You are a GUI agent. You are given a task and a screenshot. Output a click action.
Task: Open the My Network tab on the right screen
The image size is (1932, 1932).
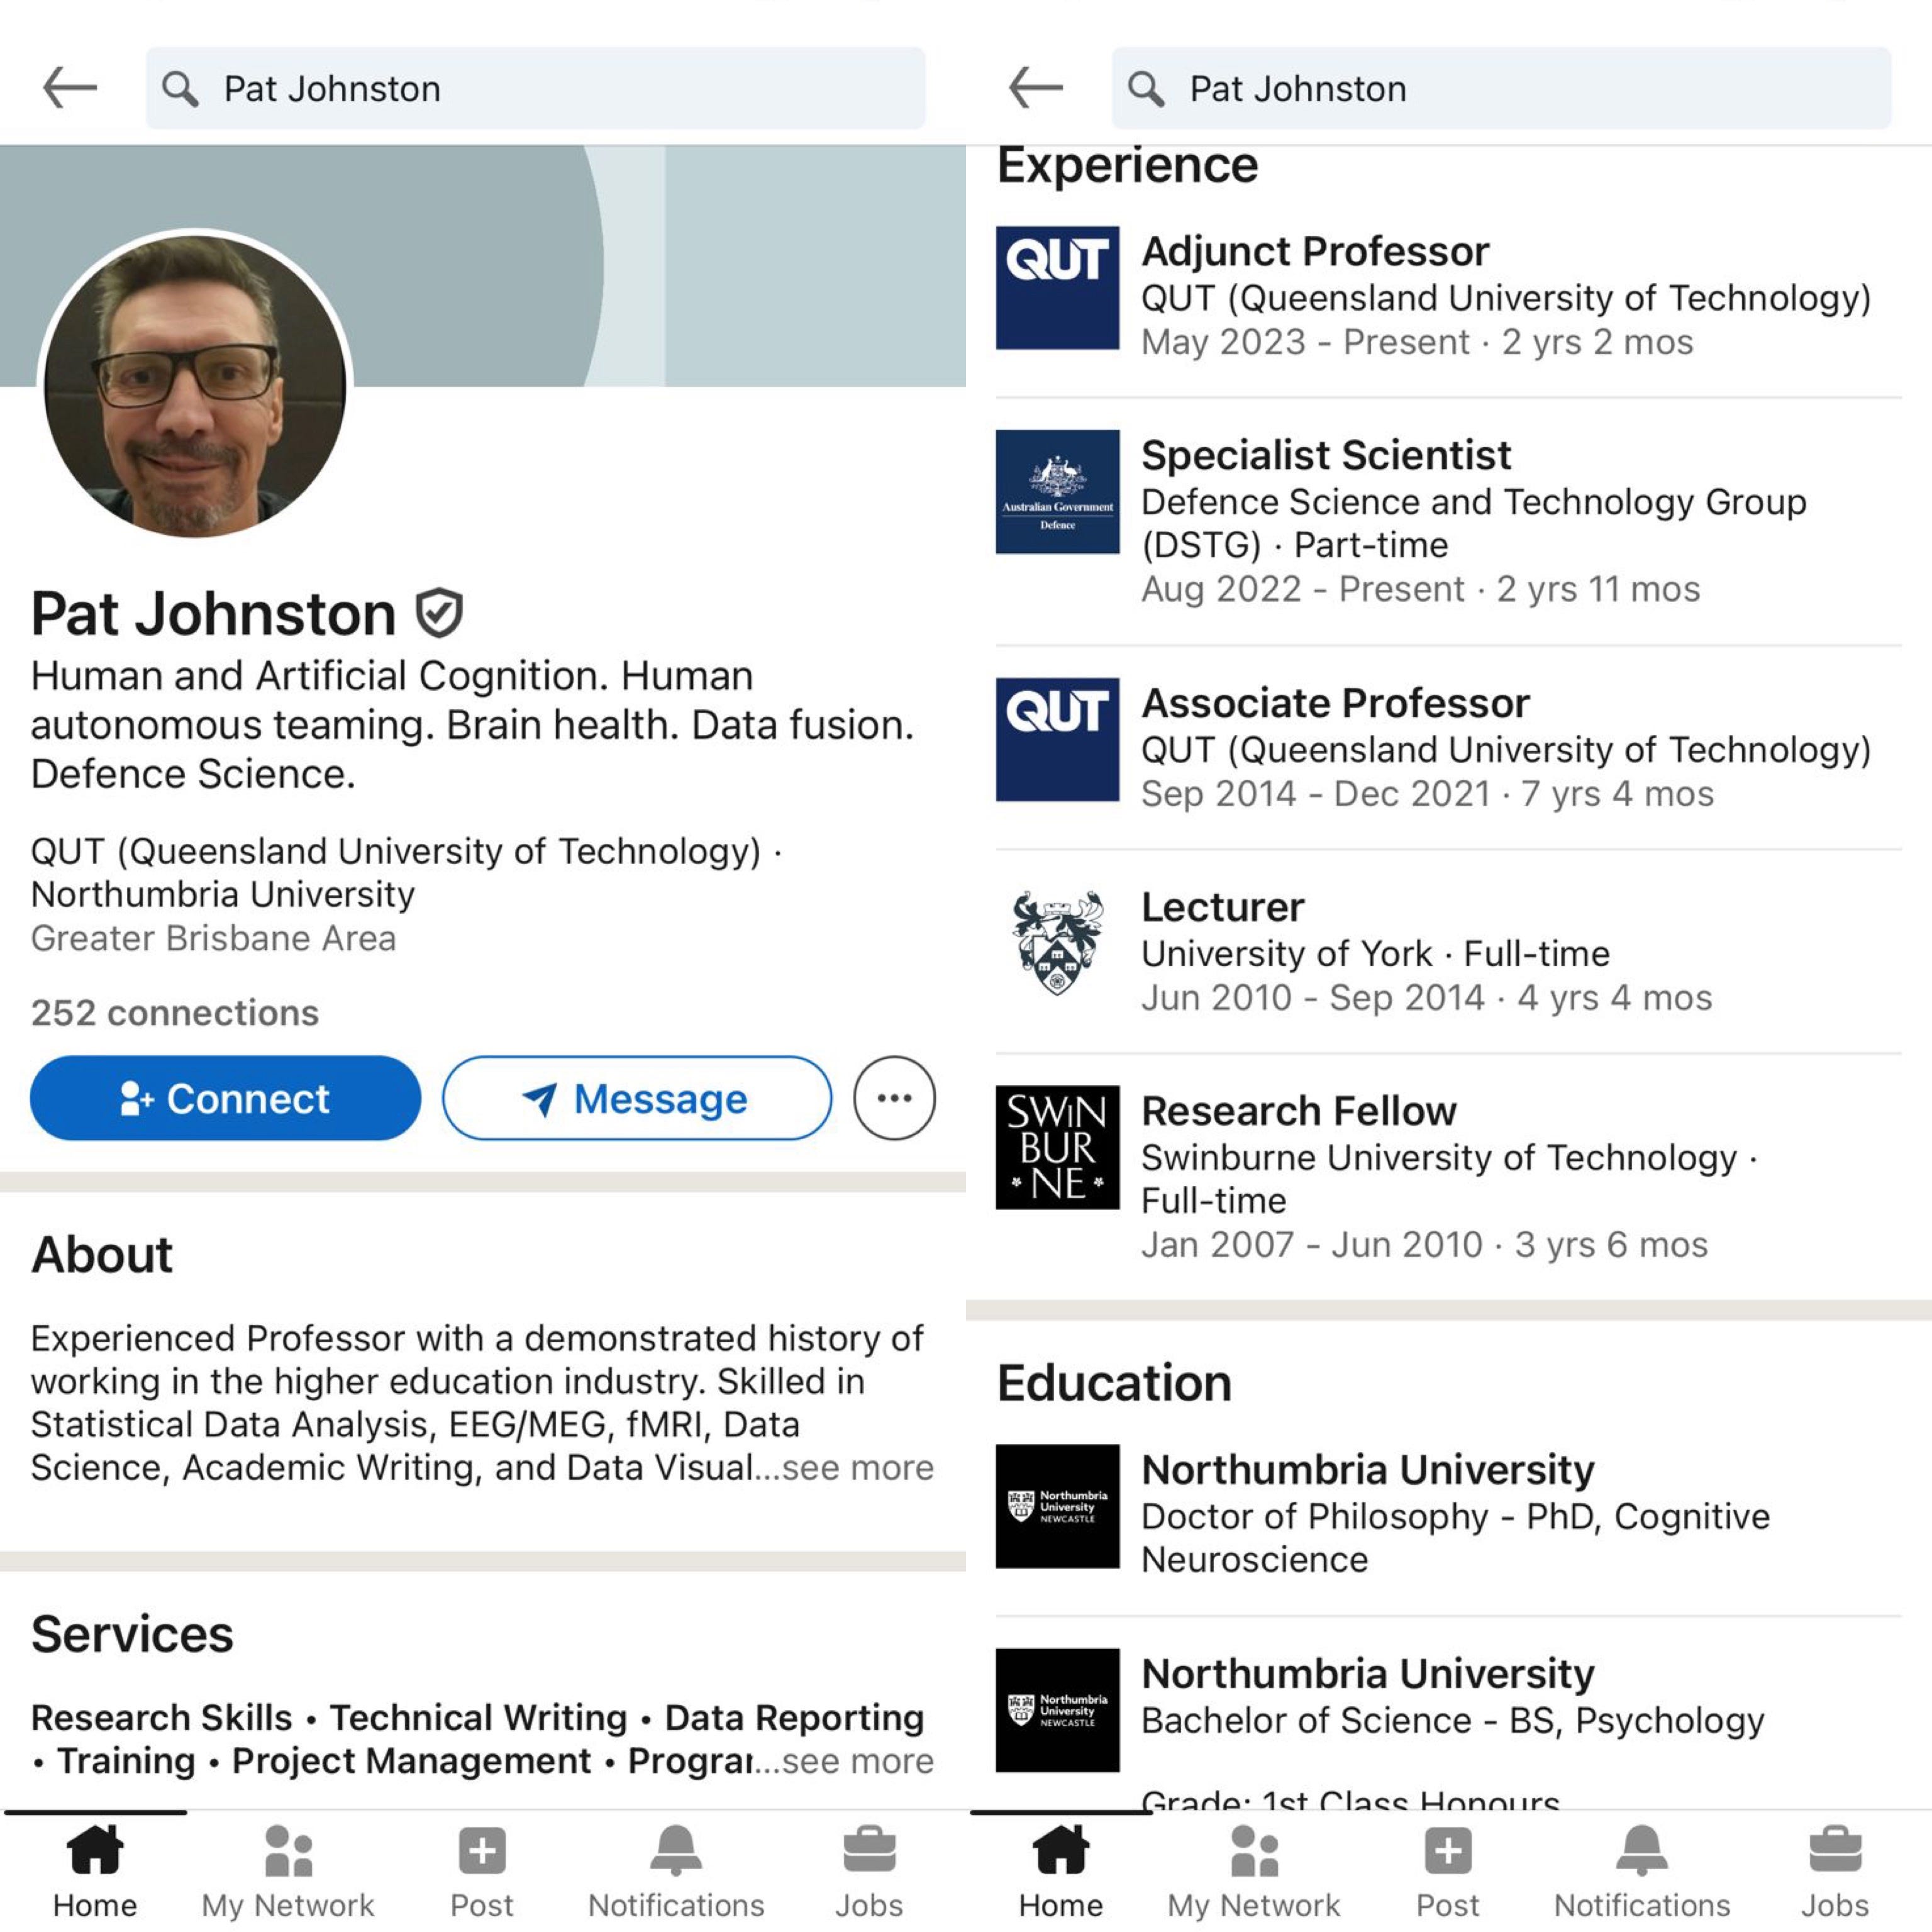1254,1871
